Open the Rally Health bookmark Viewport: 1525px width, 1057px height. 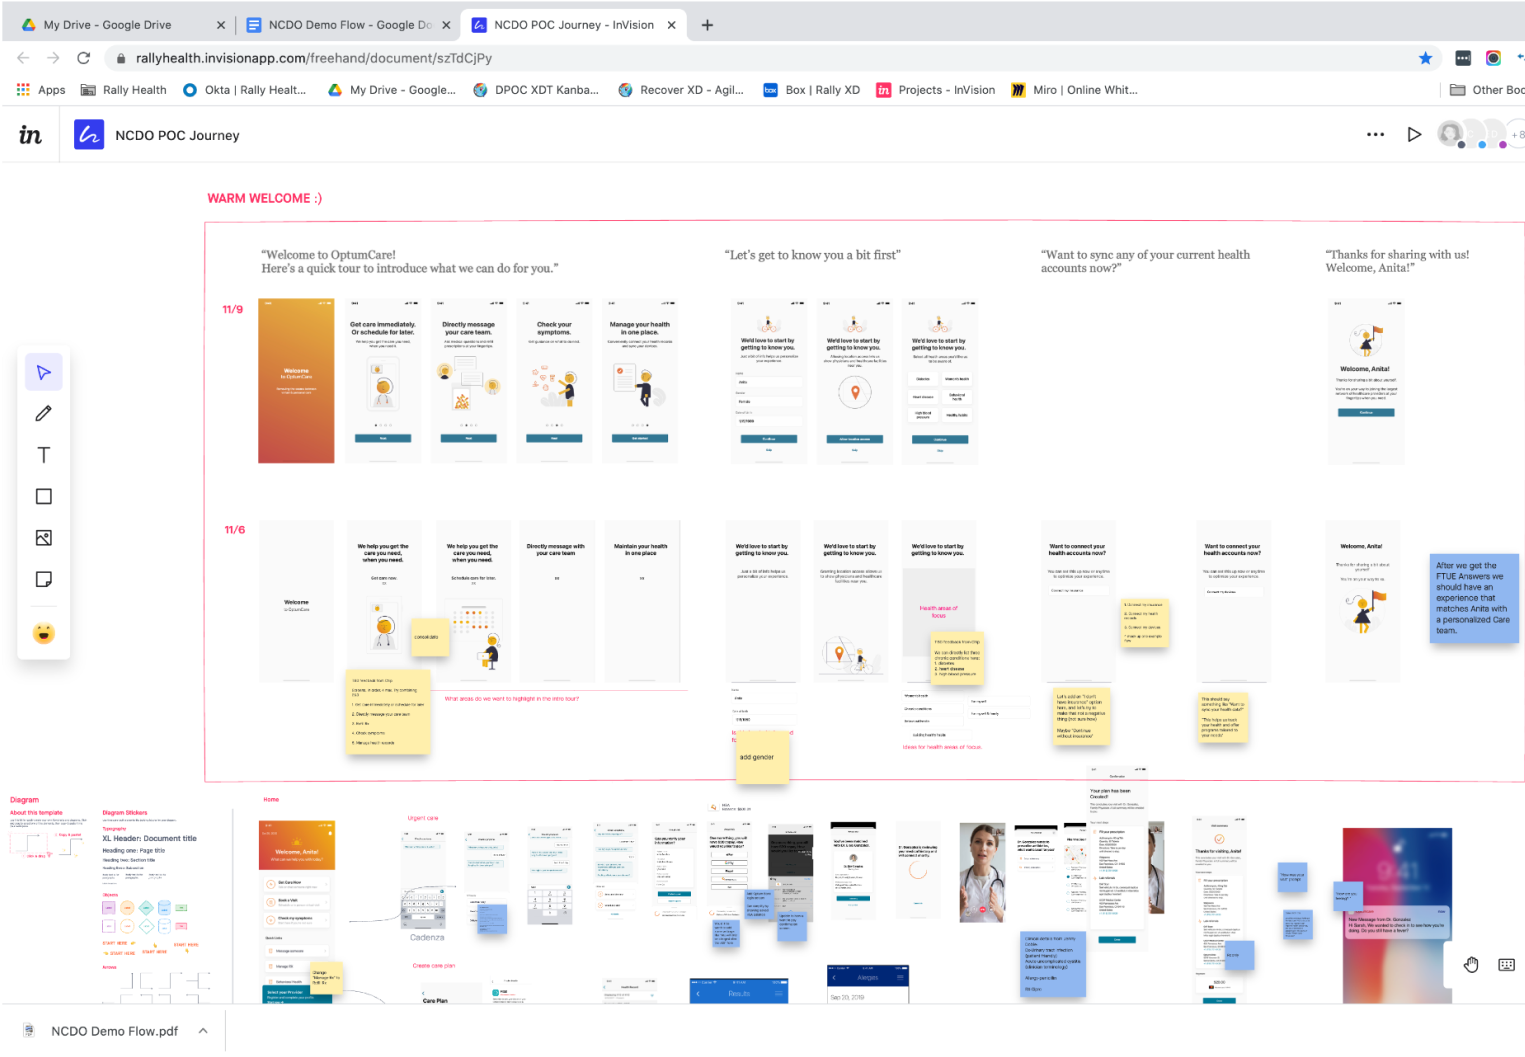(124, 90)
